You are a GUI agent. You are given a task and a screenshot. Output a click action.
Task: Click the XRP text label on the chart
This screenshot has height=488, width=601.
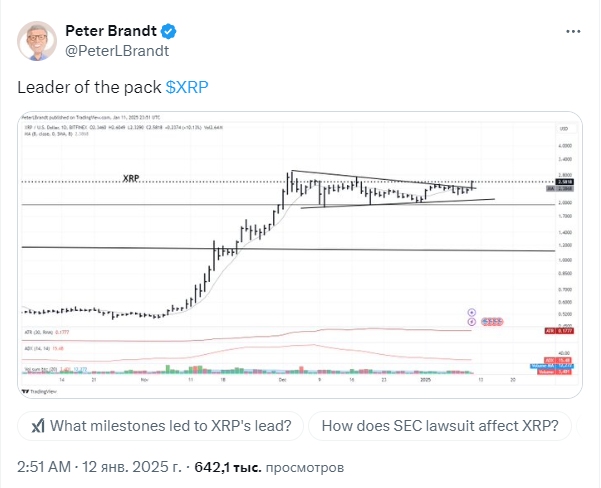click(130, 178)
